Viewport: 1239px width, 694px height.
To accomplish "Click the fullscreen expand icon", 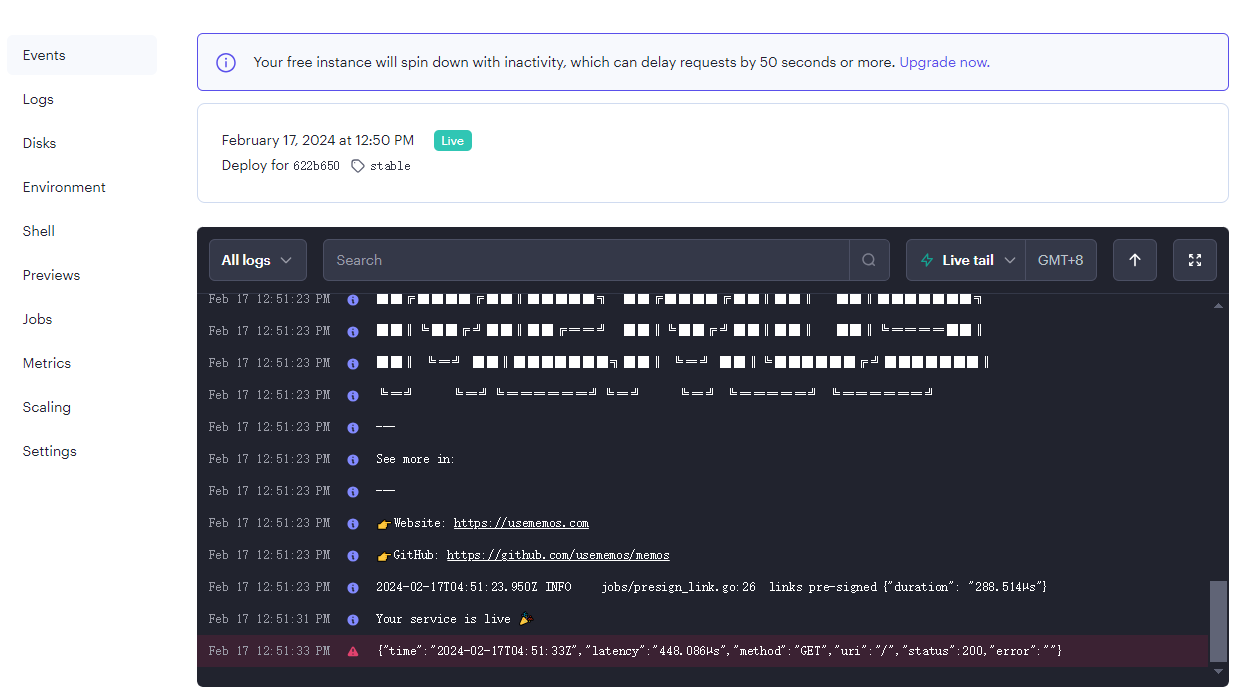I will point(1194,260).
